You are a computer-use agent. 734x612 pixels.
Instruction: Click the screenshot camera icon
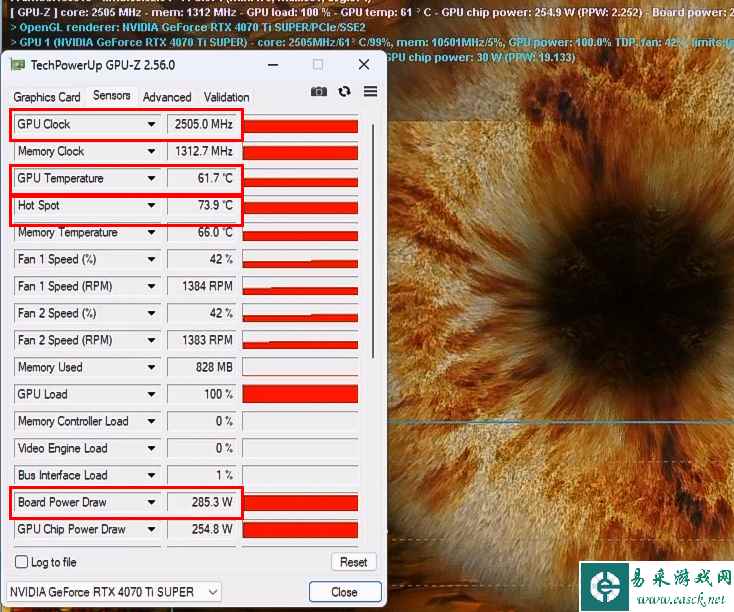click(319, 91)
